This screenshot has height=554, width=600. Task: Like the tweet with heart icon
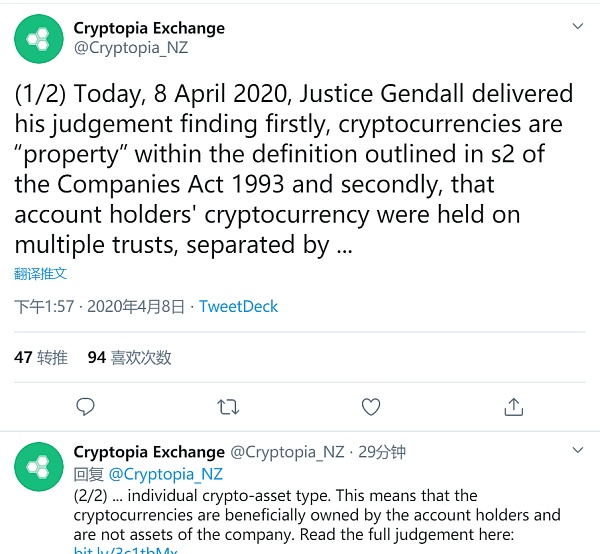click(371, 406)
